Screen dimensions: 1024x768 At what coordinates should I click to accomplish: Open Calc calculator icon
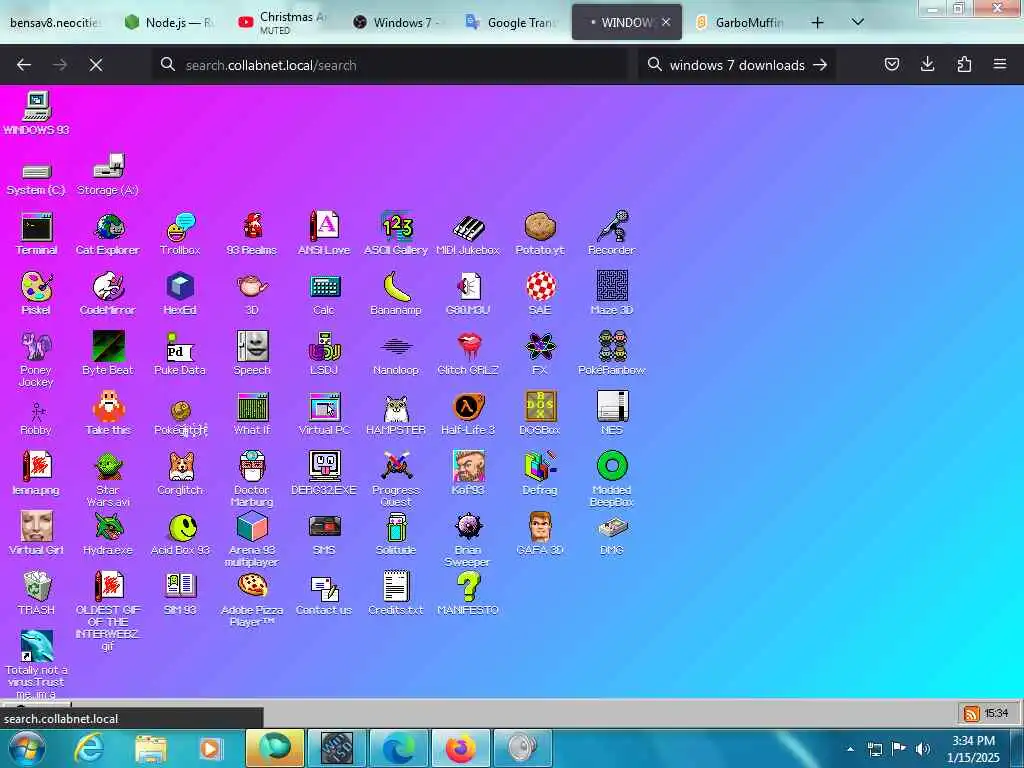pyautogui.click(x=324, y=293)
